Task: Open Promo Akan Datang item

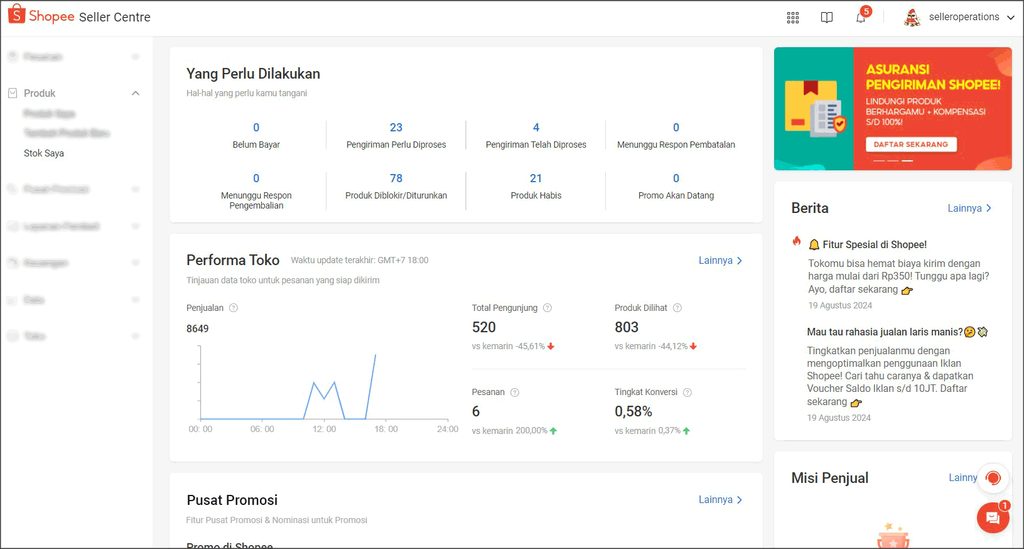Action: pos(676,186)
